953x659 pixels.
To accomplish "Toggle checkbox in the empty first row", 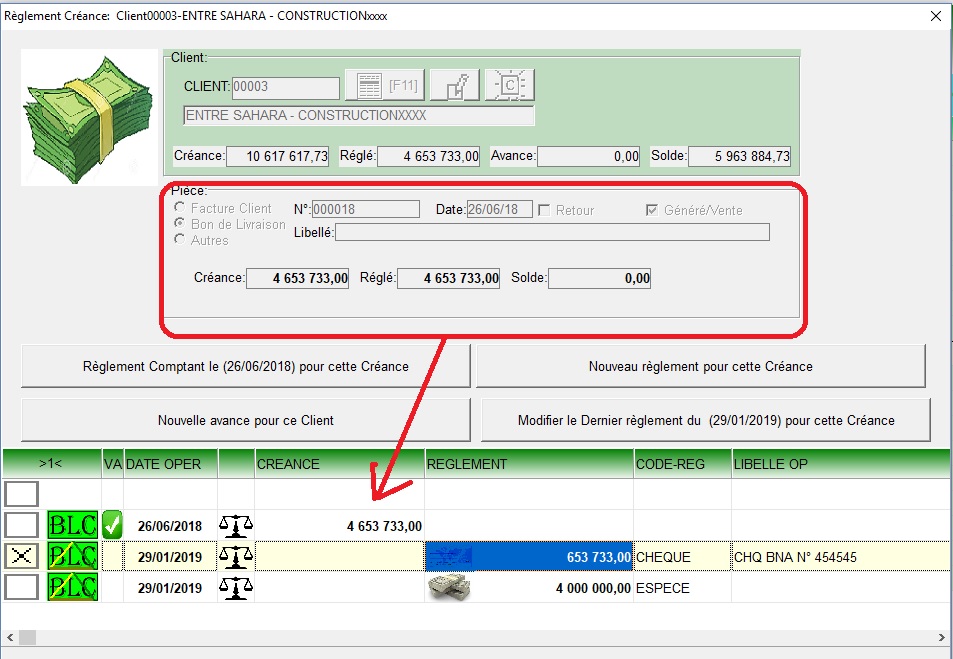I will point(22,494).
